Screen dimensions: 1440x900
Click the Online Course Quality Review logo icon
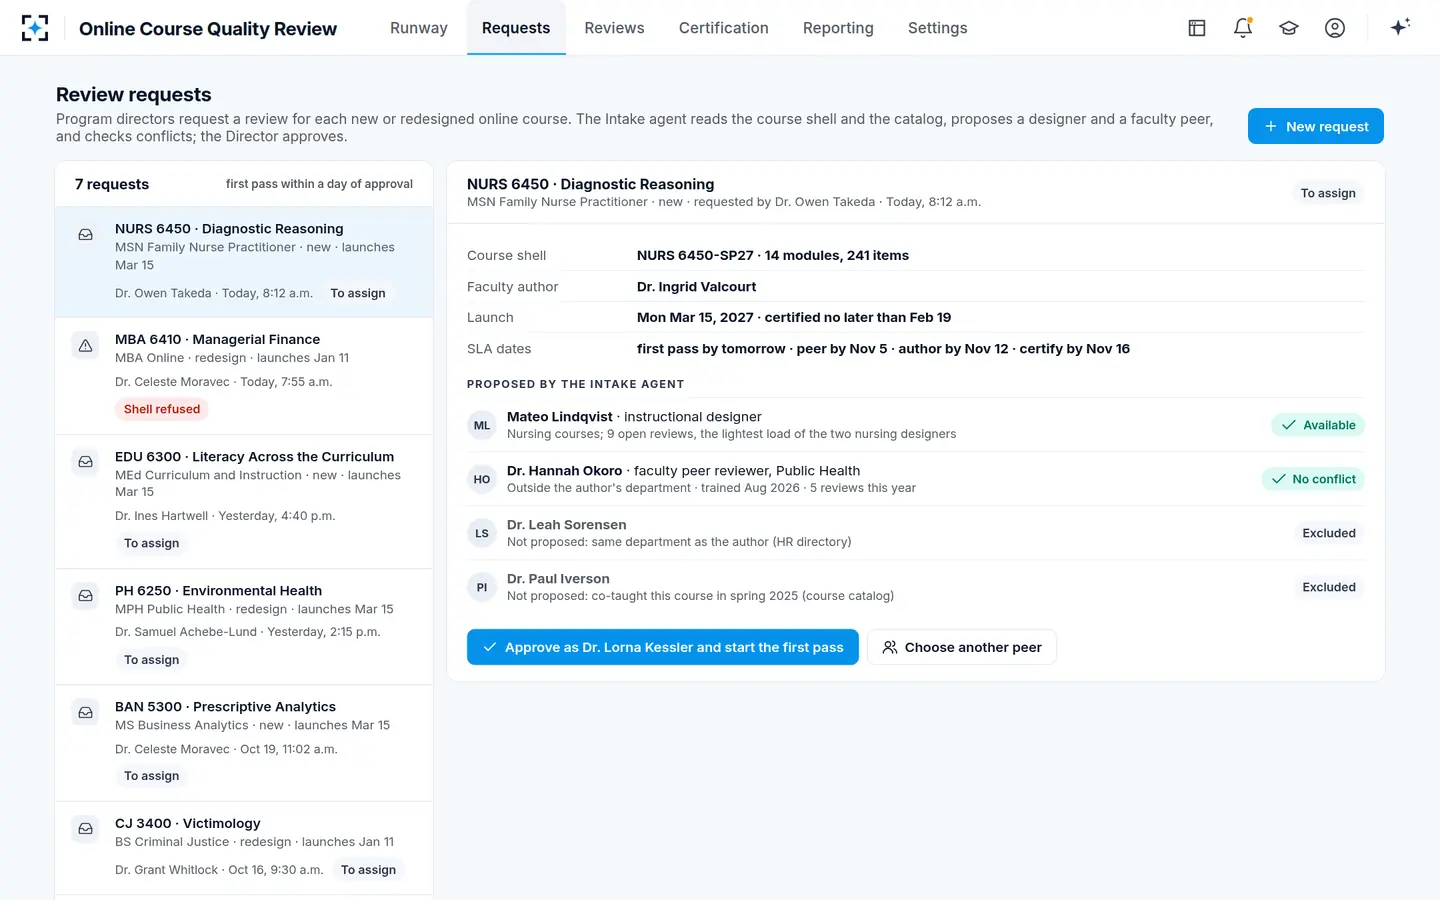coord(35,28)
